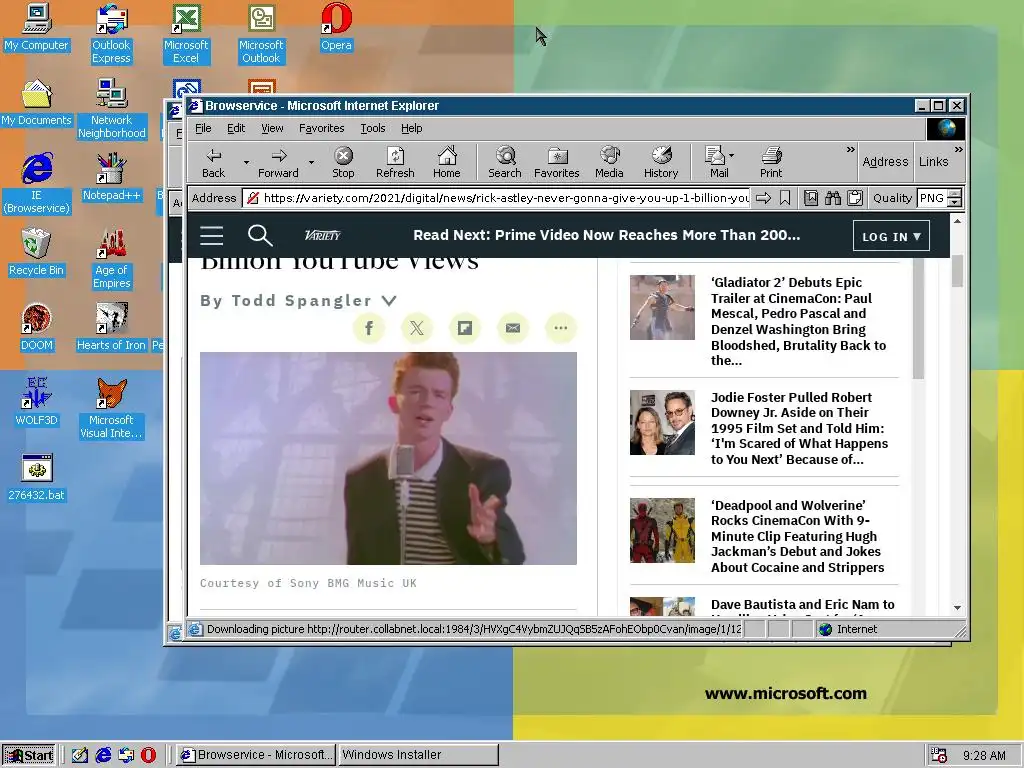Open the Favorites menu in the menu bar
Screen dimensions: 1024x768
321,128
